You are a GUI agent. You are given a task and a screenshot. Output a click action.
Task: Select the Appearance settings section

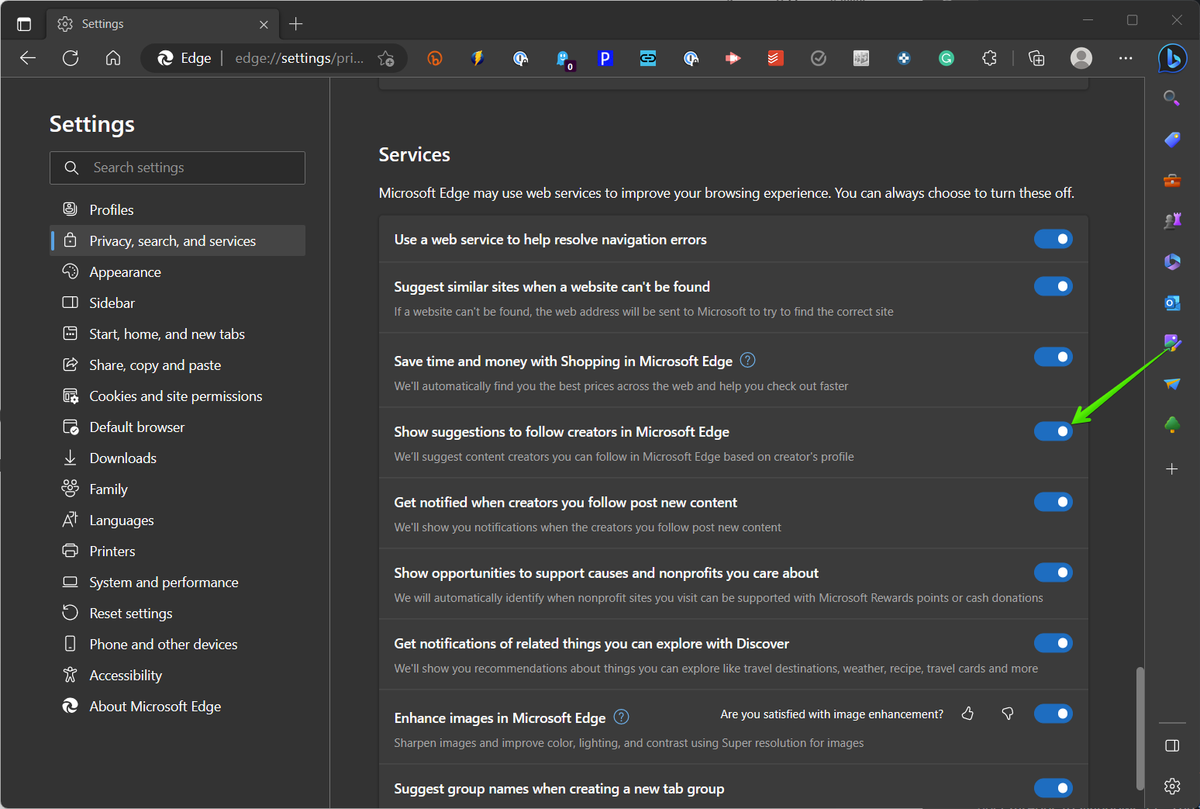pos(123,271)
